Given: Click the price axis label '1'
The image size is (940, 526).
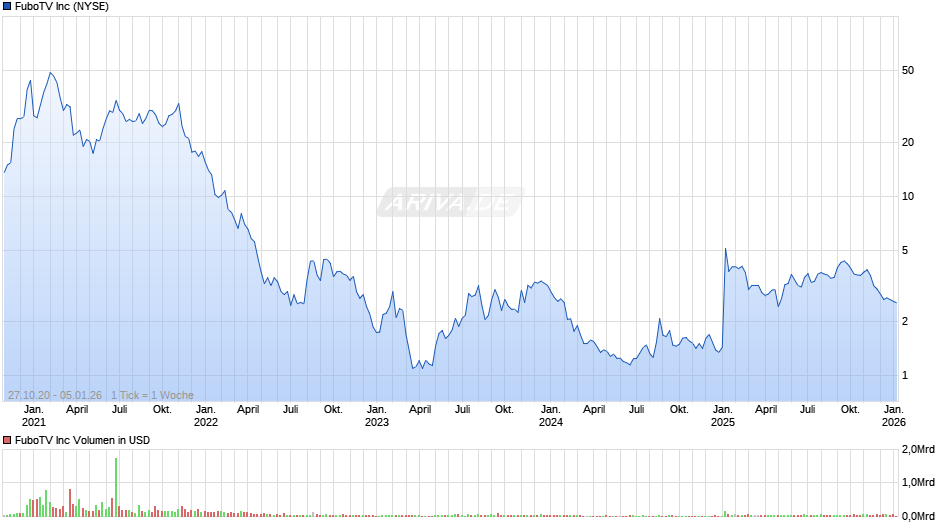Looking at the screenshot, I should pos(905,375).
